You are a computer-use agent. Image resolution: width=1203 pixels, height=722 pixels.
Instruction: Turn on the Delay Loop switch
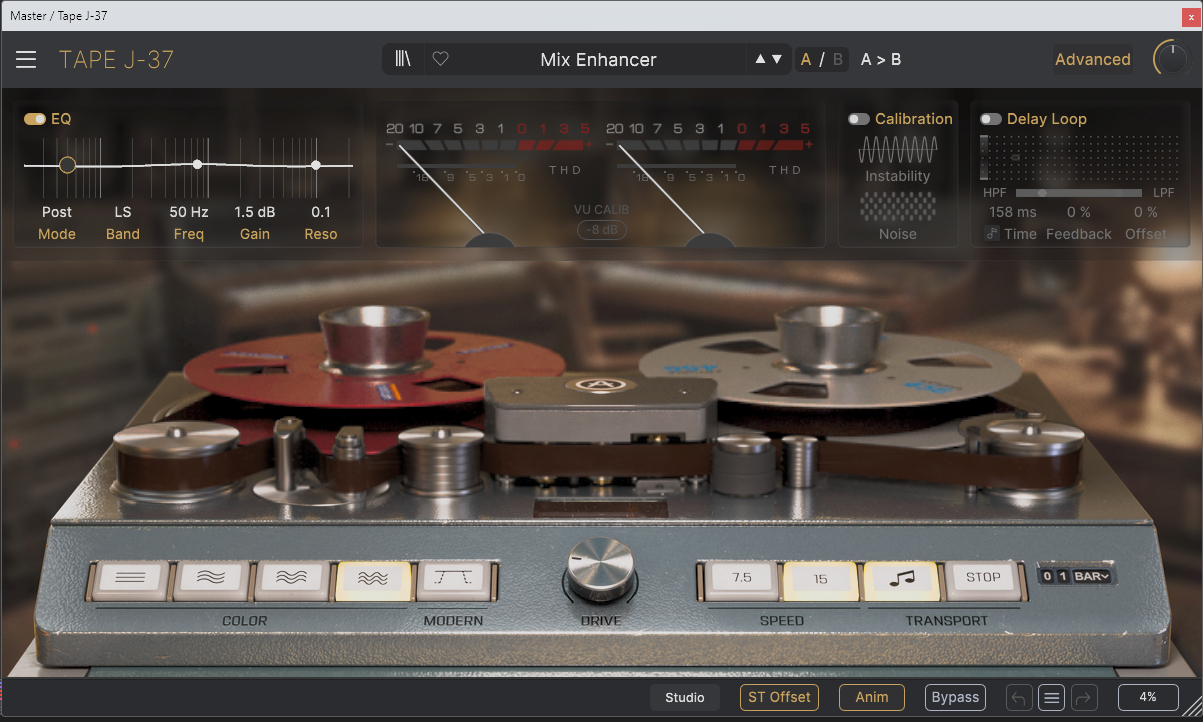pyautogui.click(x=990, y=119)
